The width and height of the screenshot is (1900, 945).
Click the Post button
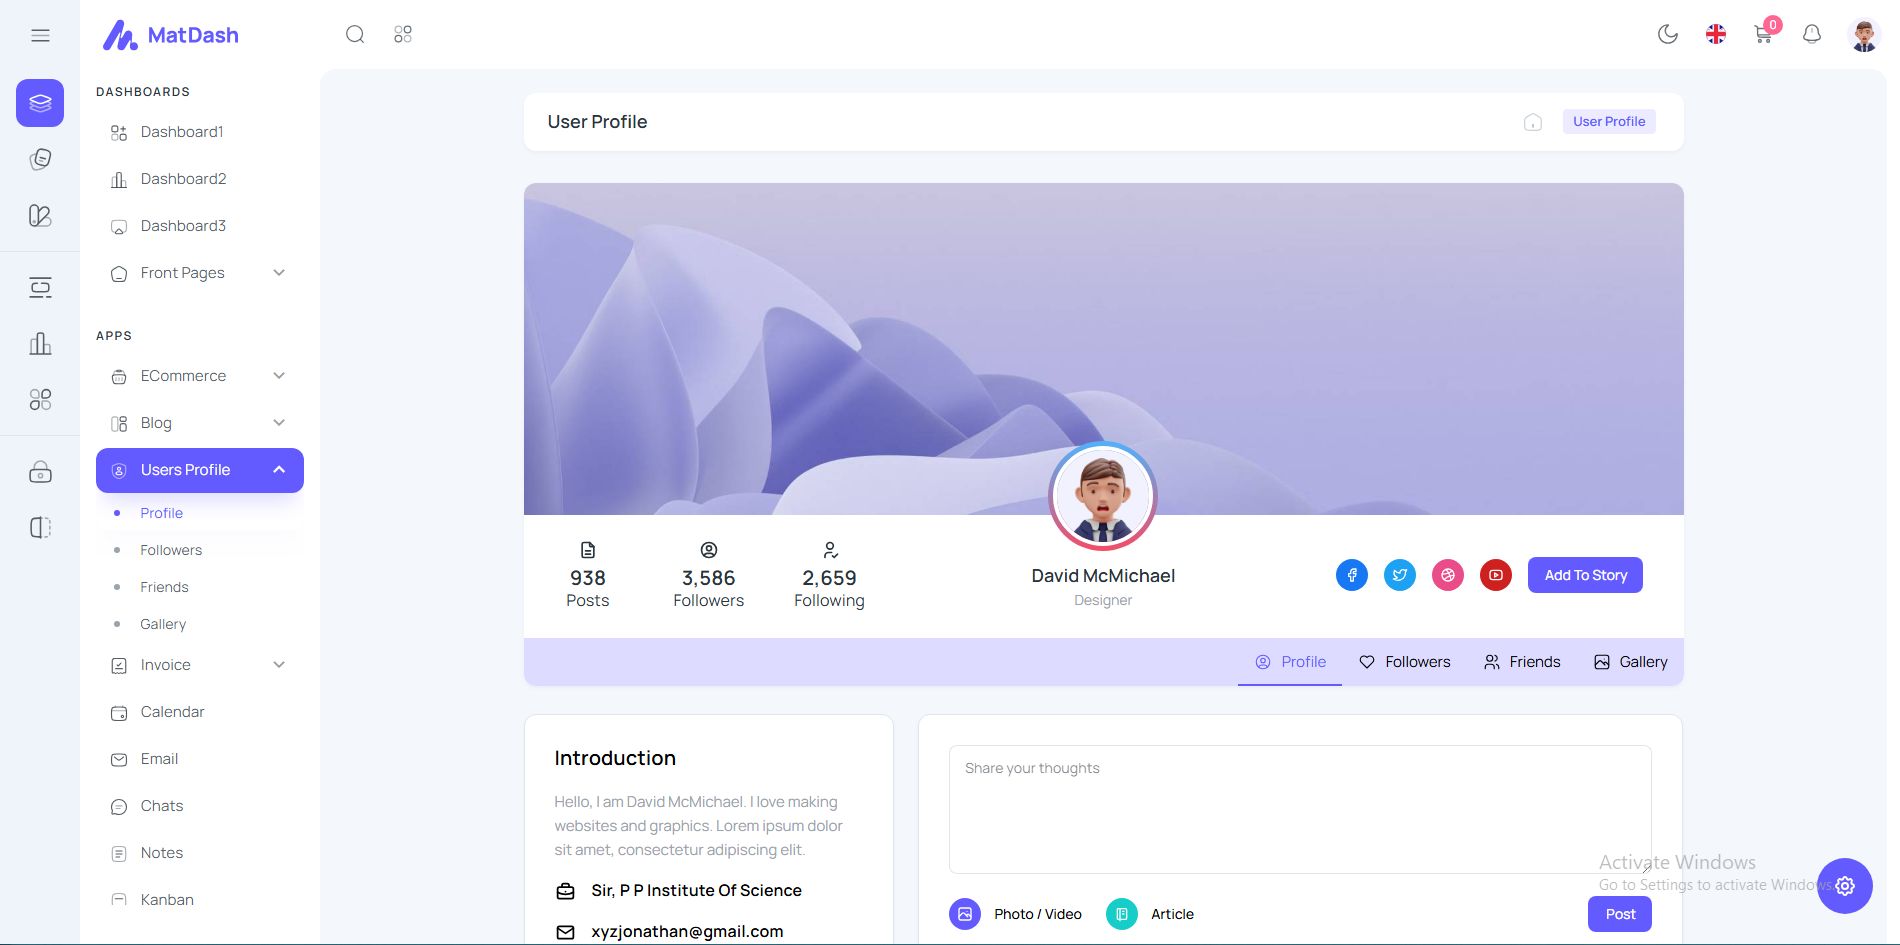(1620, 914)
